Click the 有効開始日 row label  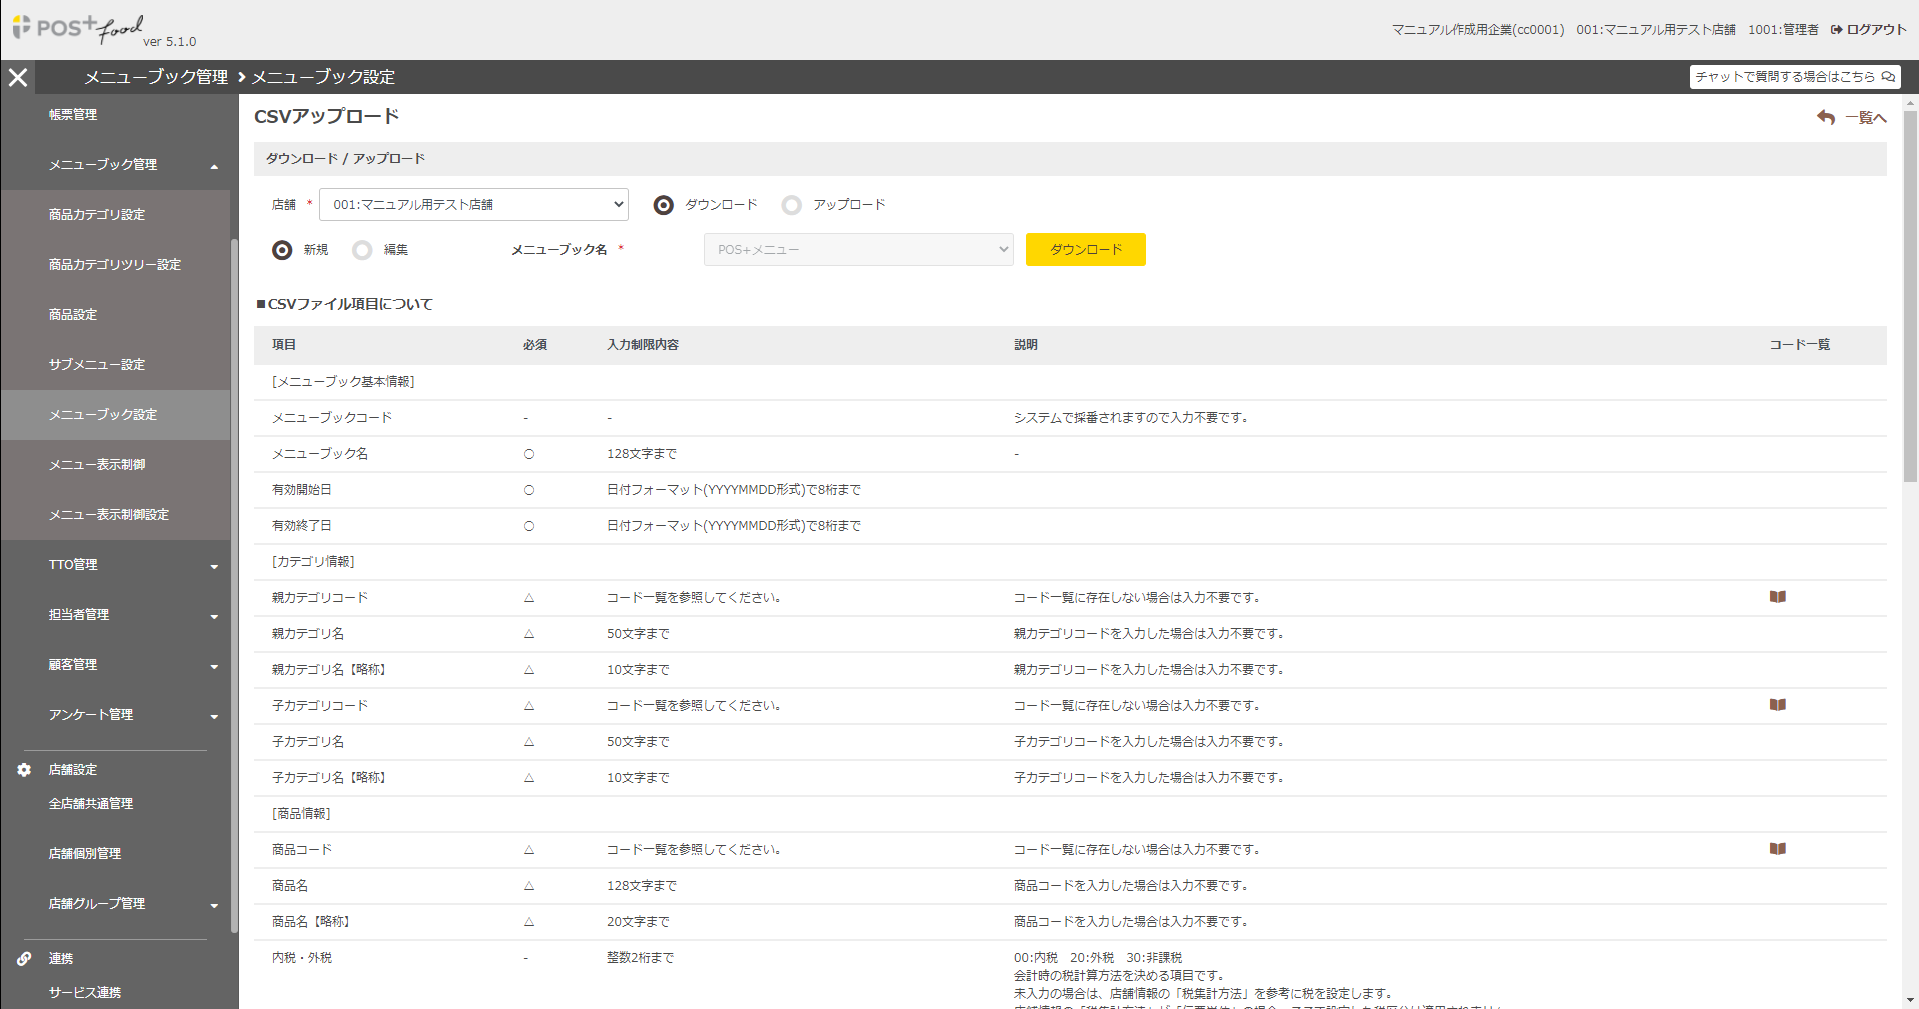pos(301,490)
